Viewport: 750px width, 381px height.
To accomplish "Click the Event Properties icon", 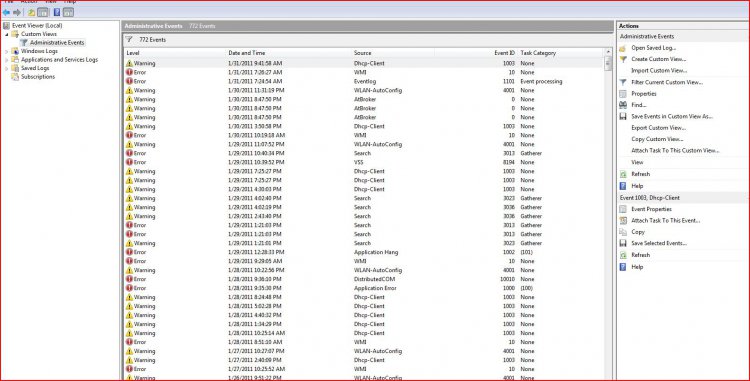I will 623,209.
